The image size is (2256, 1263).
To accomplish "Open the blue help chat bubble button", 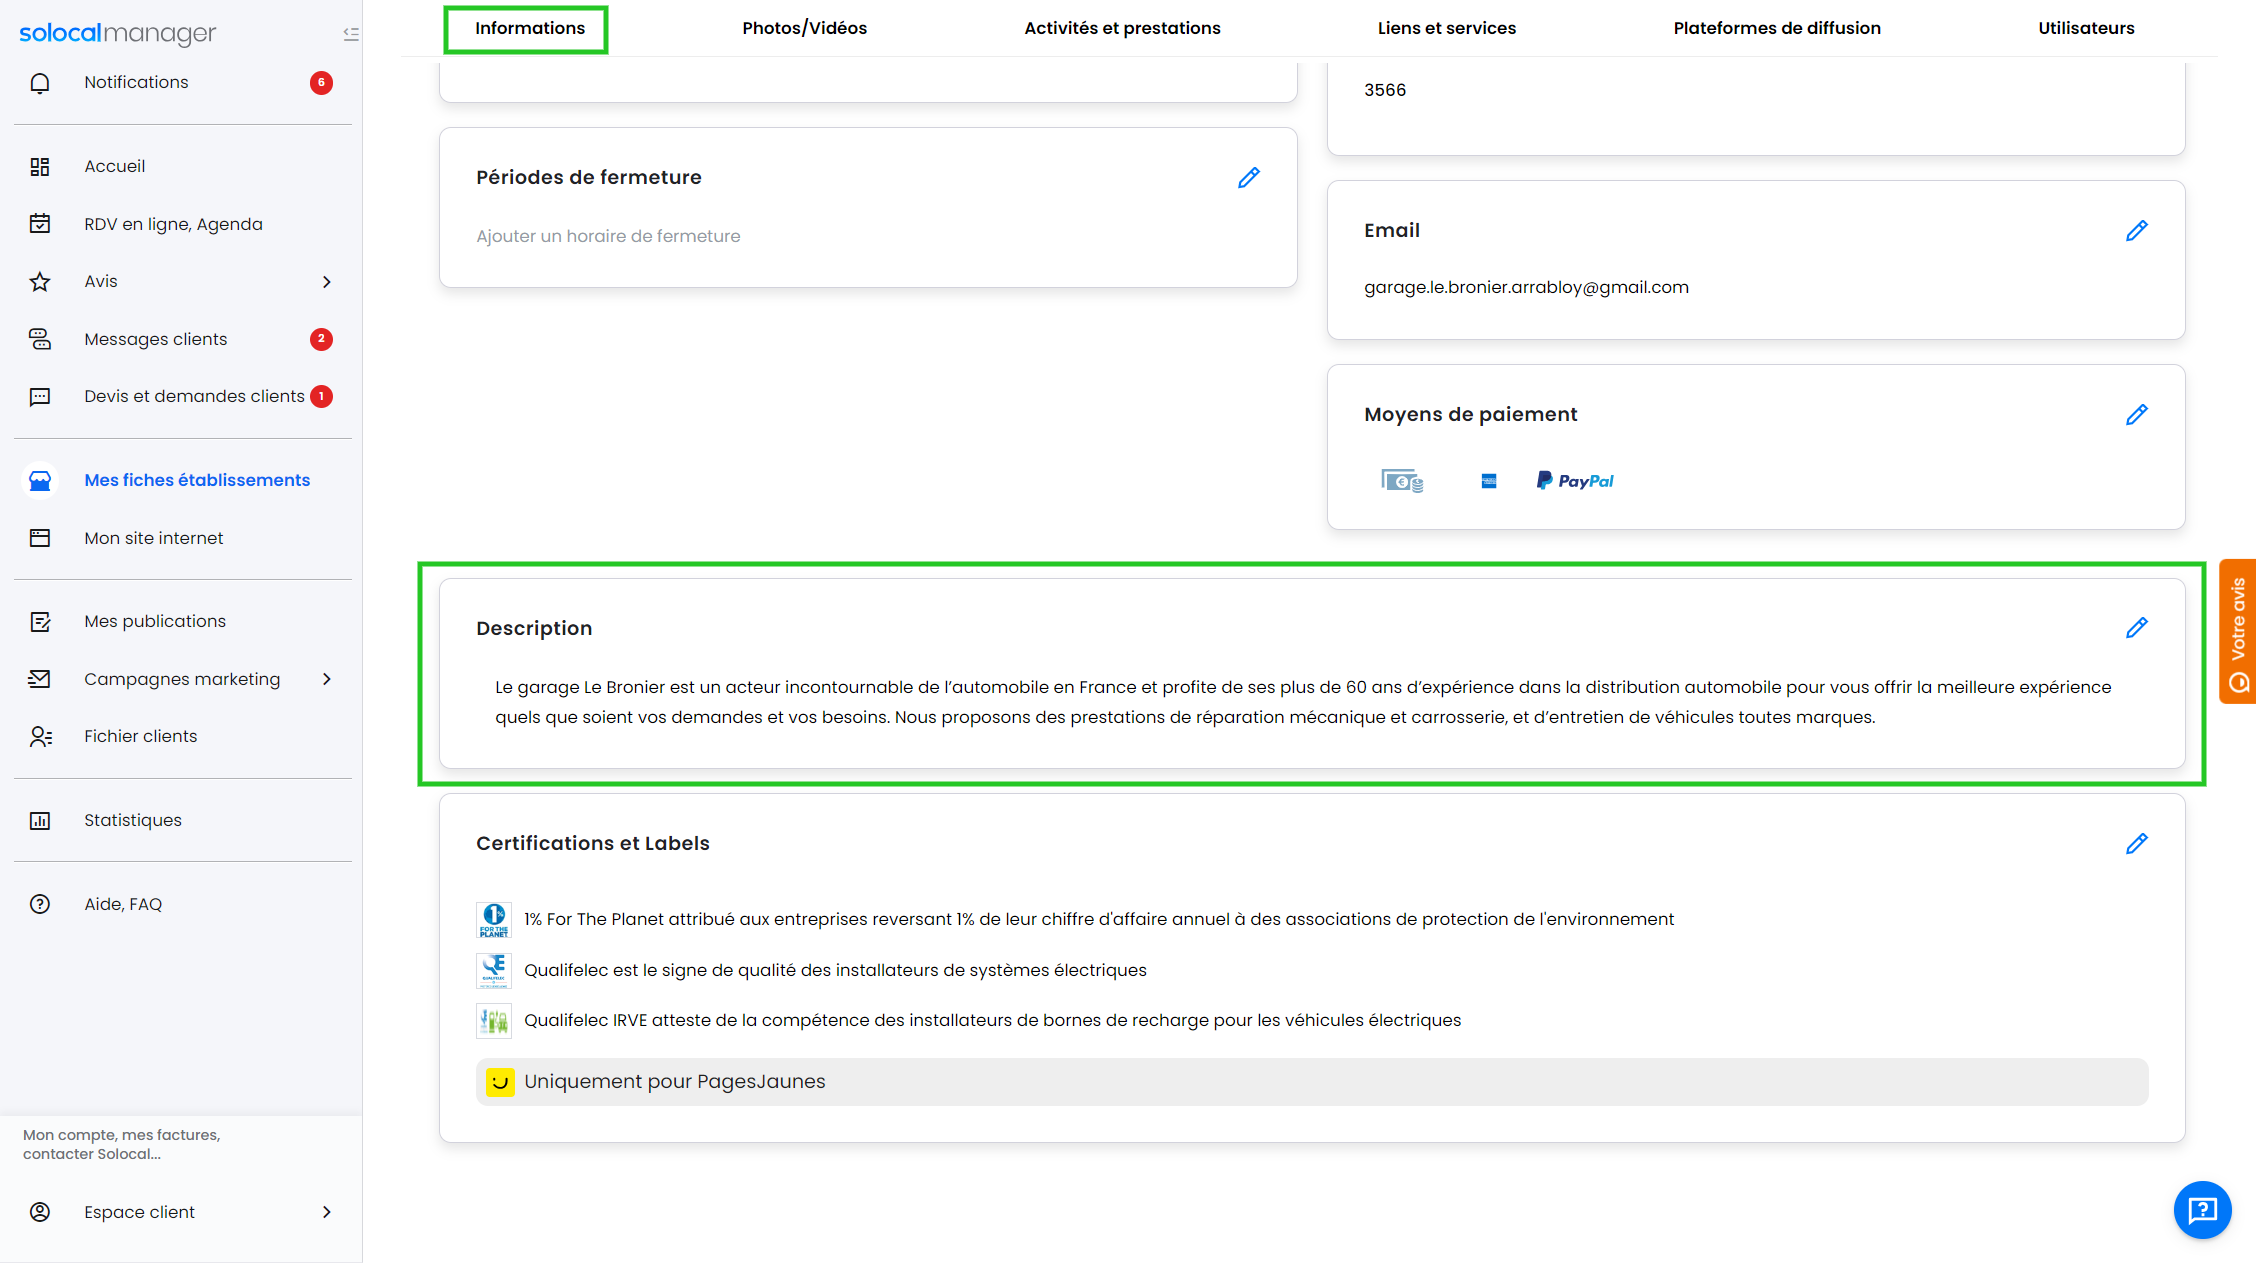I will [2203, 1210].
